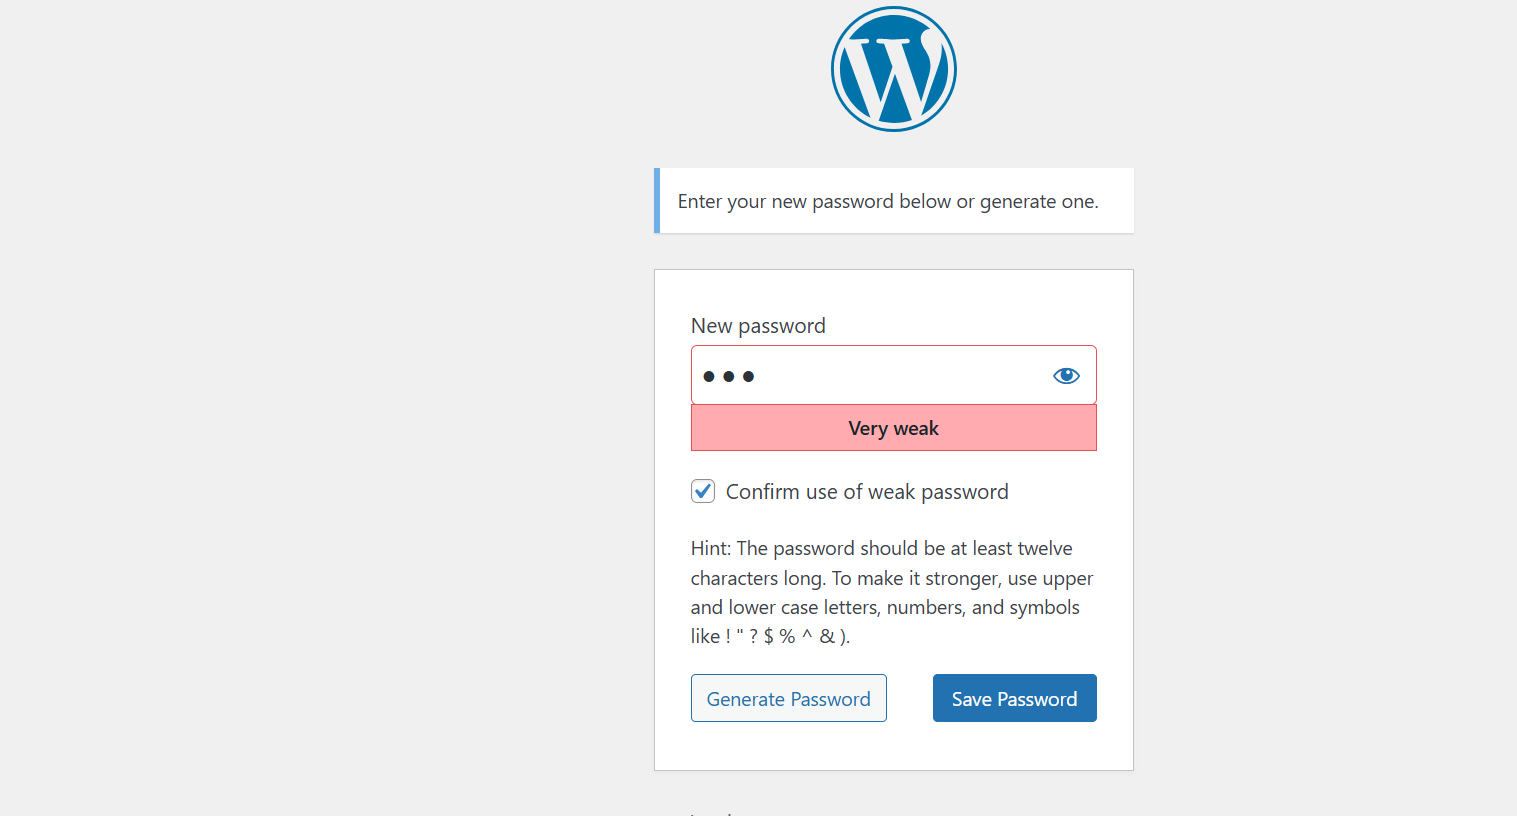
Task: Click the word 'Generate' on the Generate button
Action: tap(745, 699)
